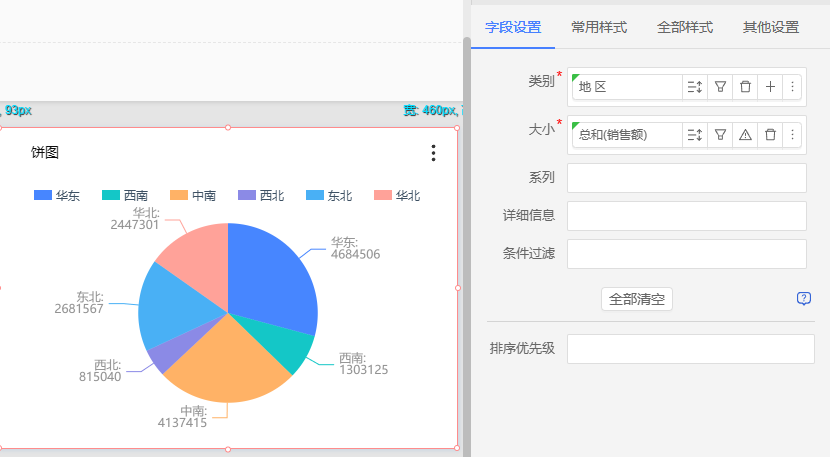Image resolution: width=830 pixels, height=457 pixels.
Task: Open more options for 总和(销售额) field
Action: tap(793, 134)
